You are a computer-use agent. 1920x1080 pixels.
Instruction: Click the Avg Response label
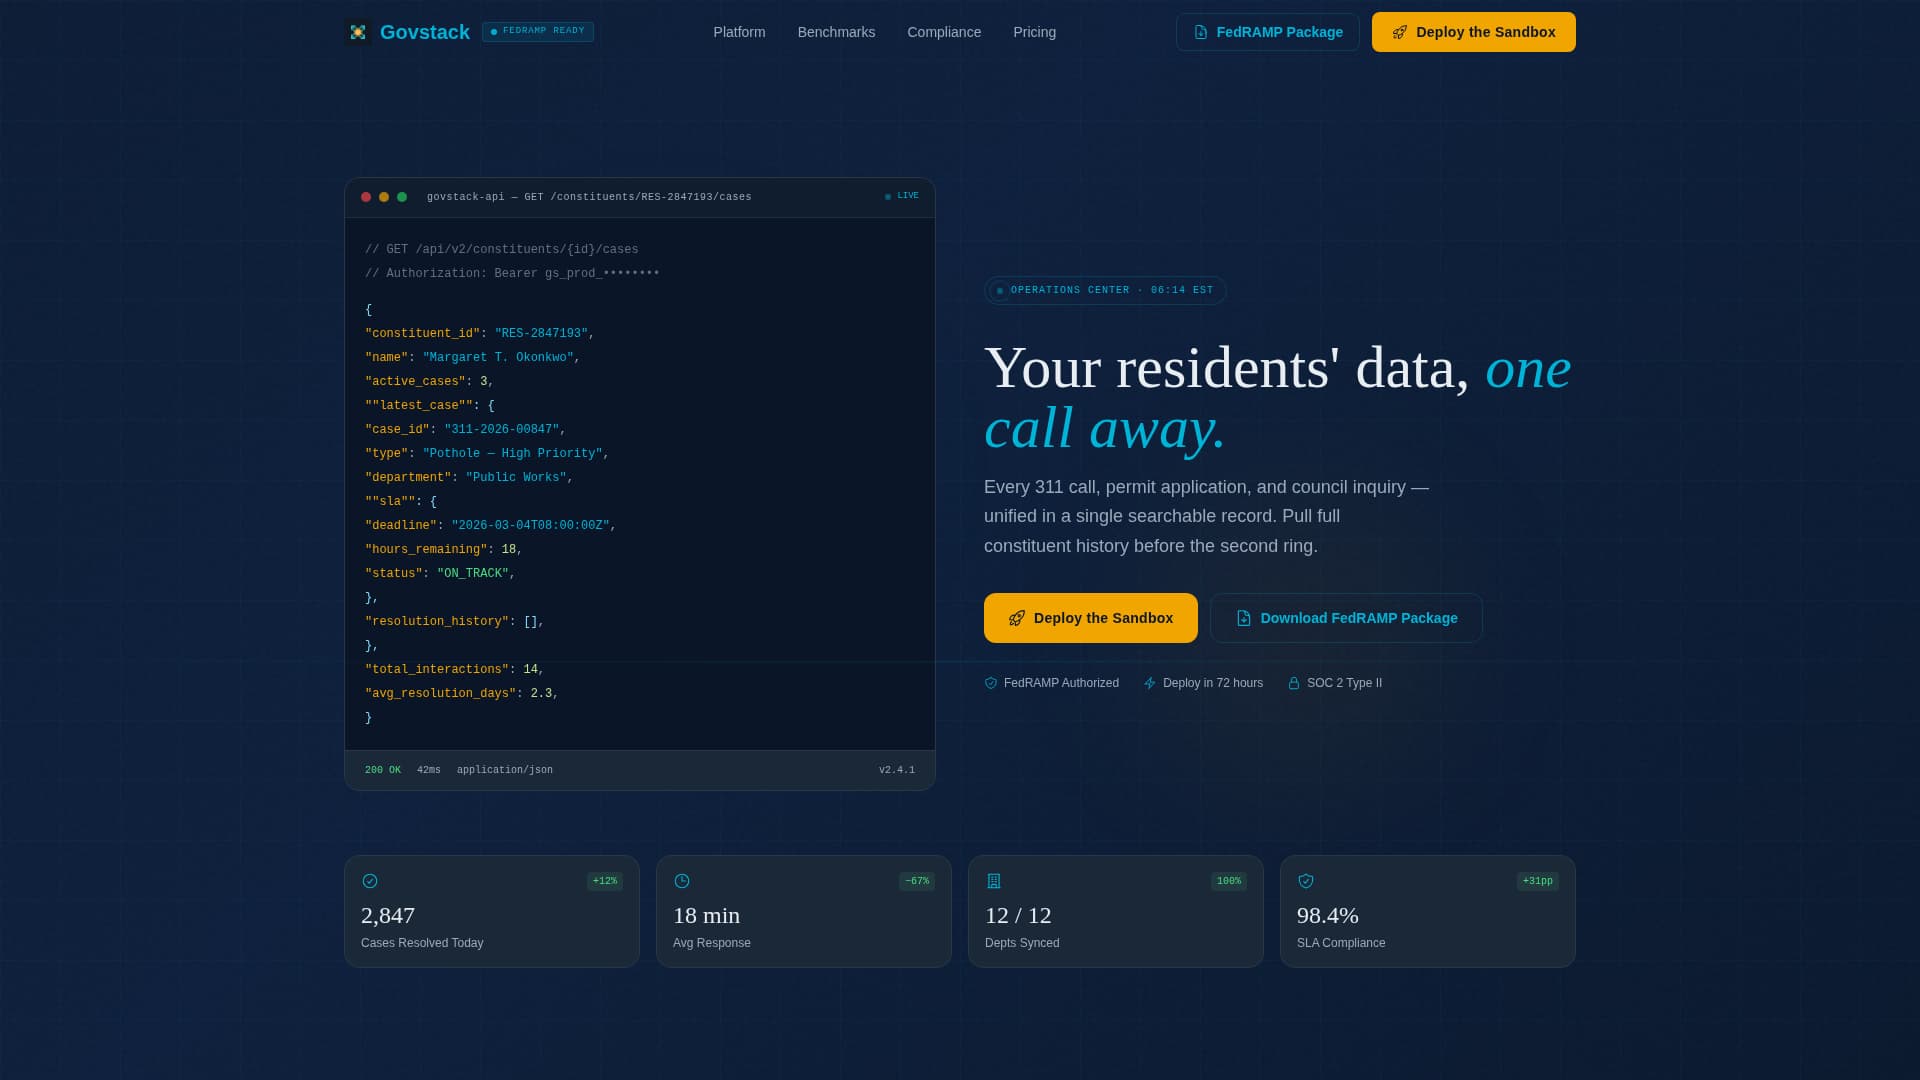(712, 943)
